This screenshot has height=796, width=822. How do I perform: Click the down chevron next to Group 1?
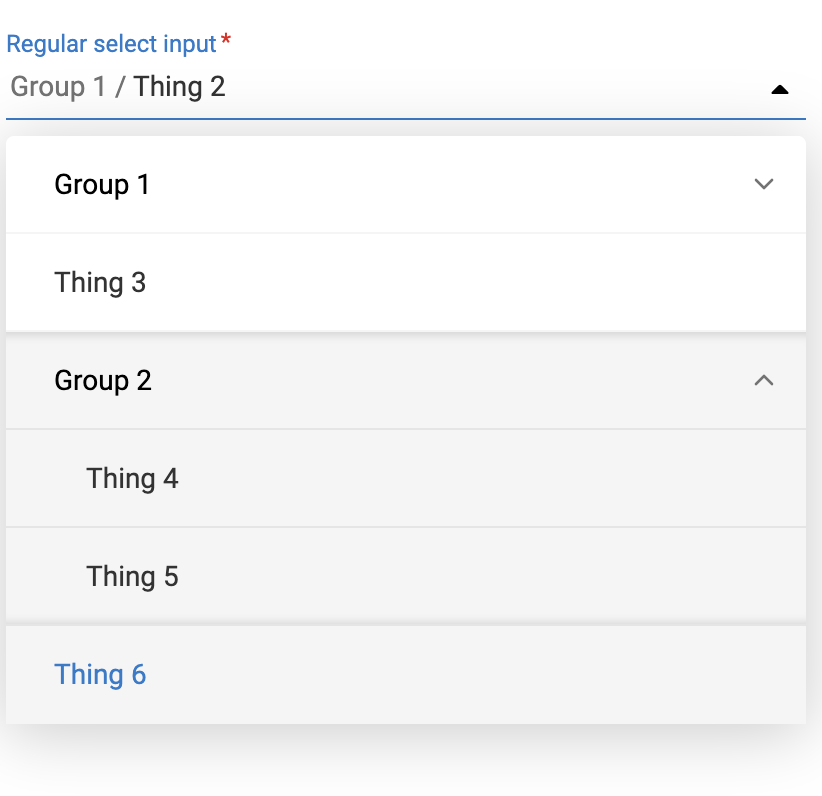764,184
